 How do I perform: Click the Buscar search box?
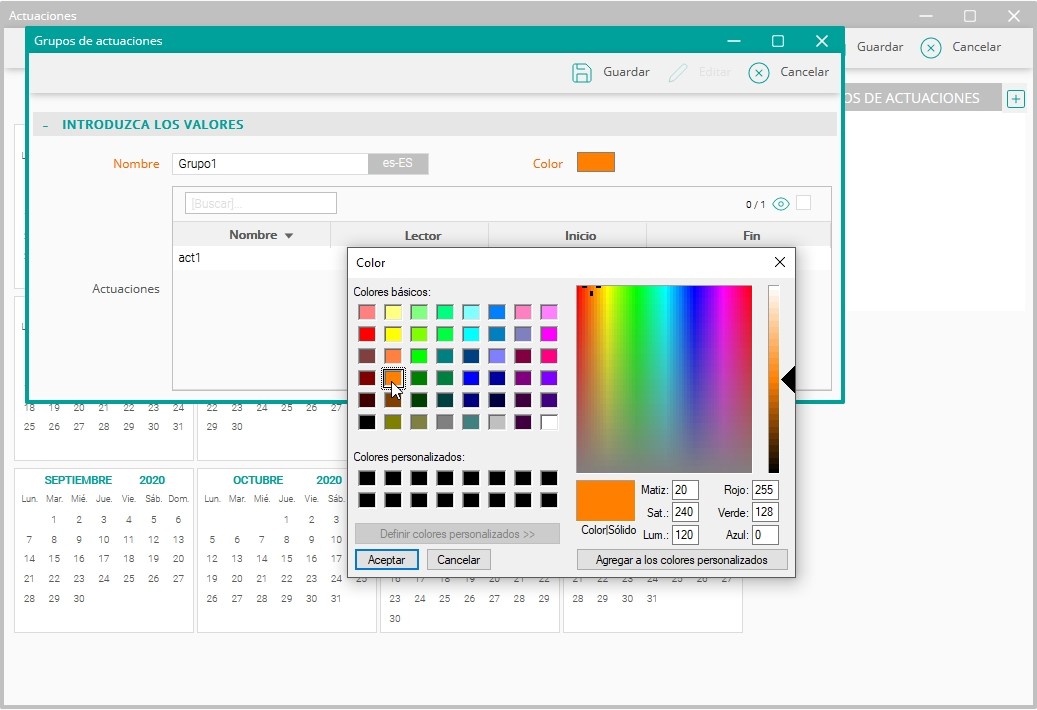tap(261, 203)
